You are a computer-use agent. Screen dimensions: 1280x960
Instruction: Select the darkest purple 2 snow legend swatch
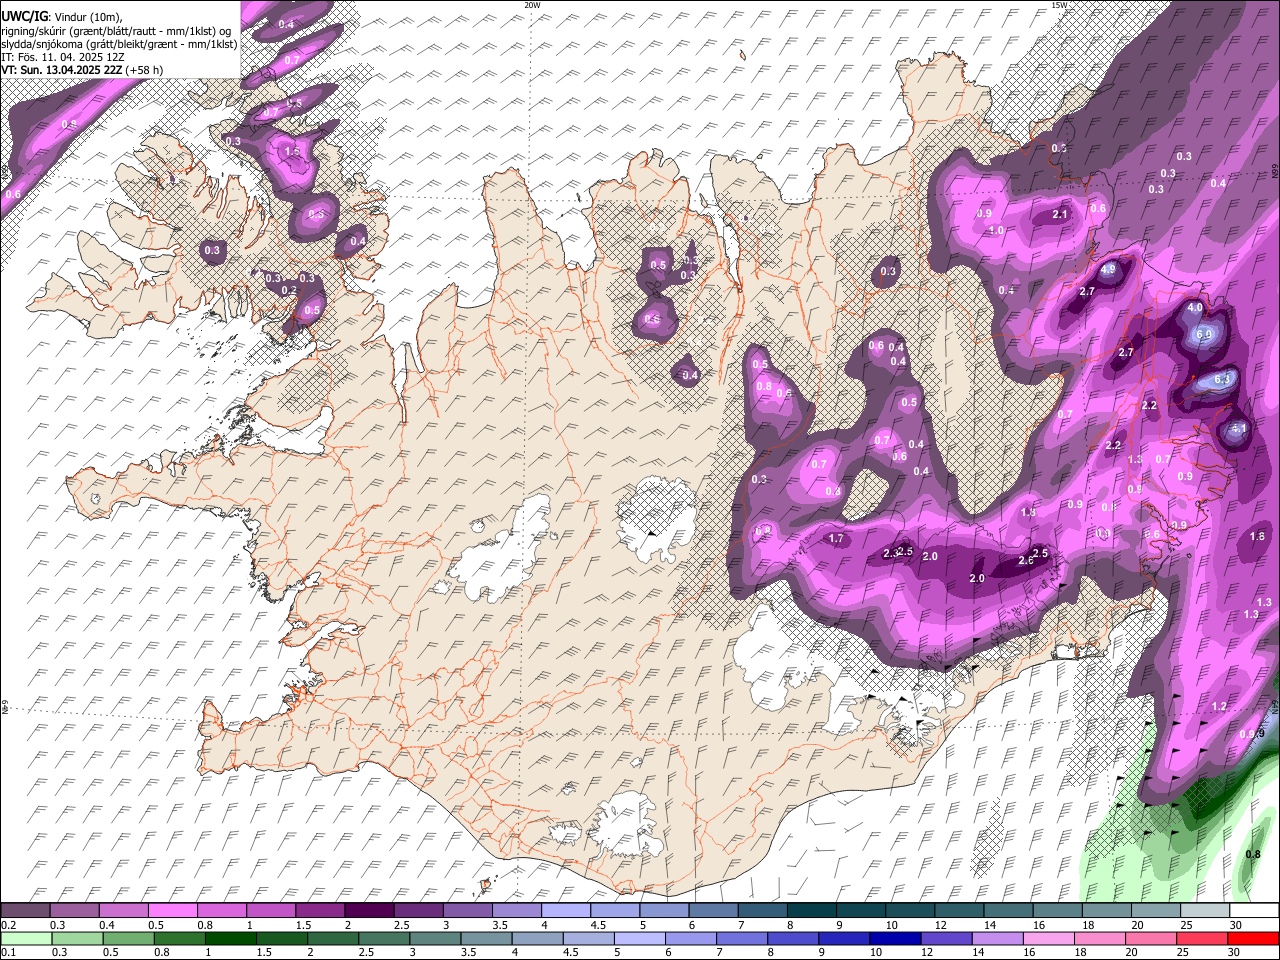coord(369,910)
